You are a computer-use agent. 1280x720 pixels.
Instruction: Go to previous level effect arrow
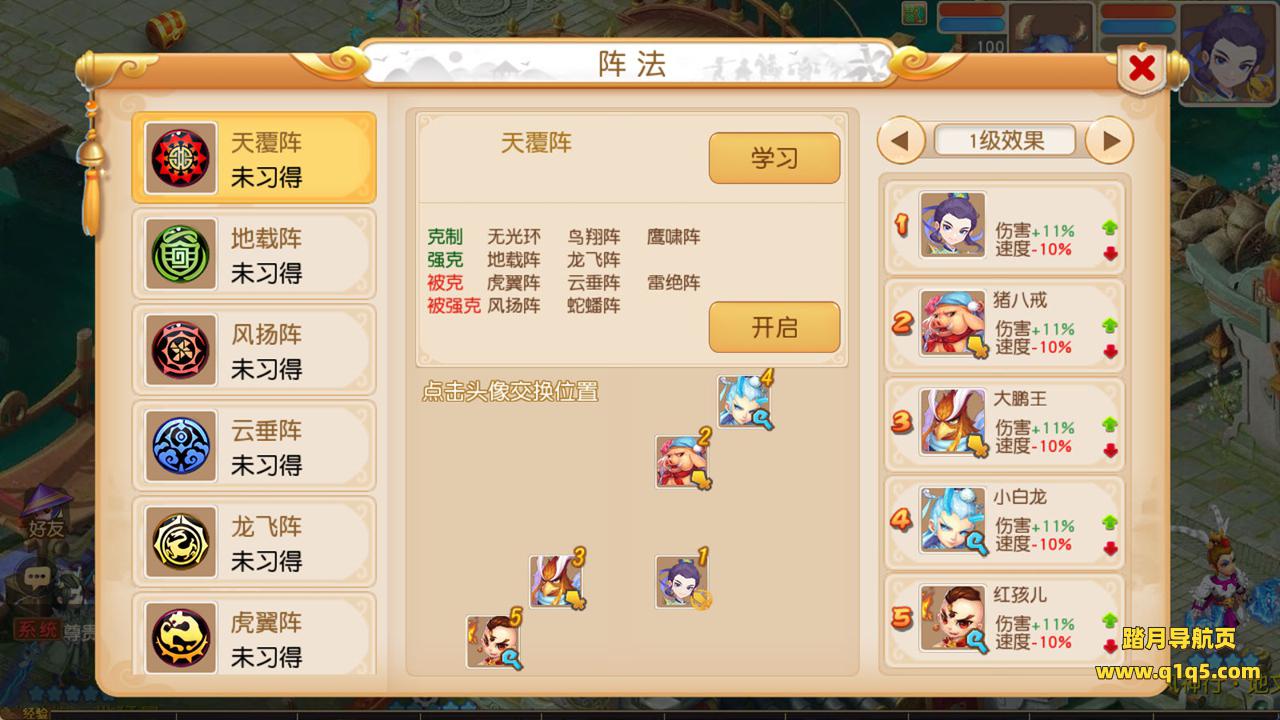pyautogui.click(x=901, y=141)
